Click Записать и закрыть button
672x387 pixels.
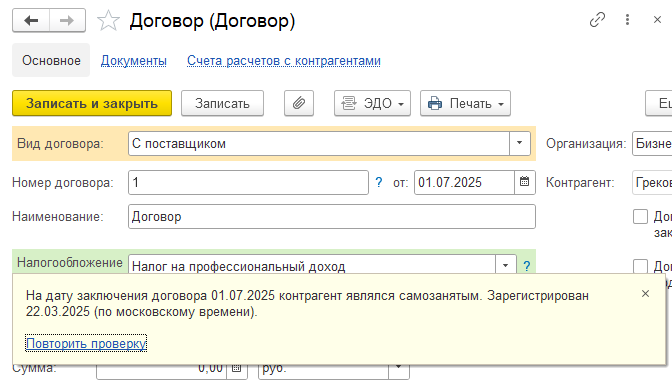click(92, 103)
